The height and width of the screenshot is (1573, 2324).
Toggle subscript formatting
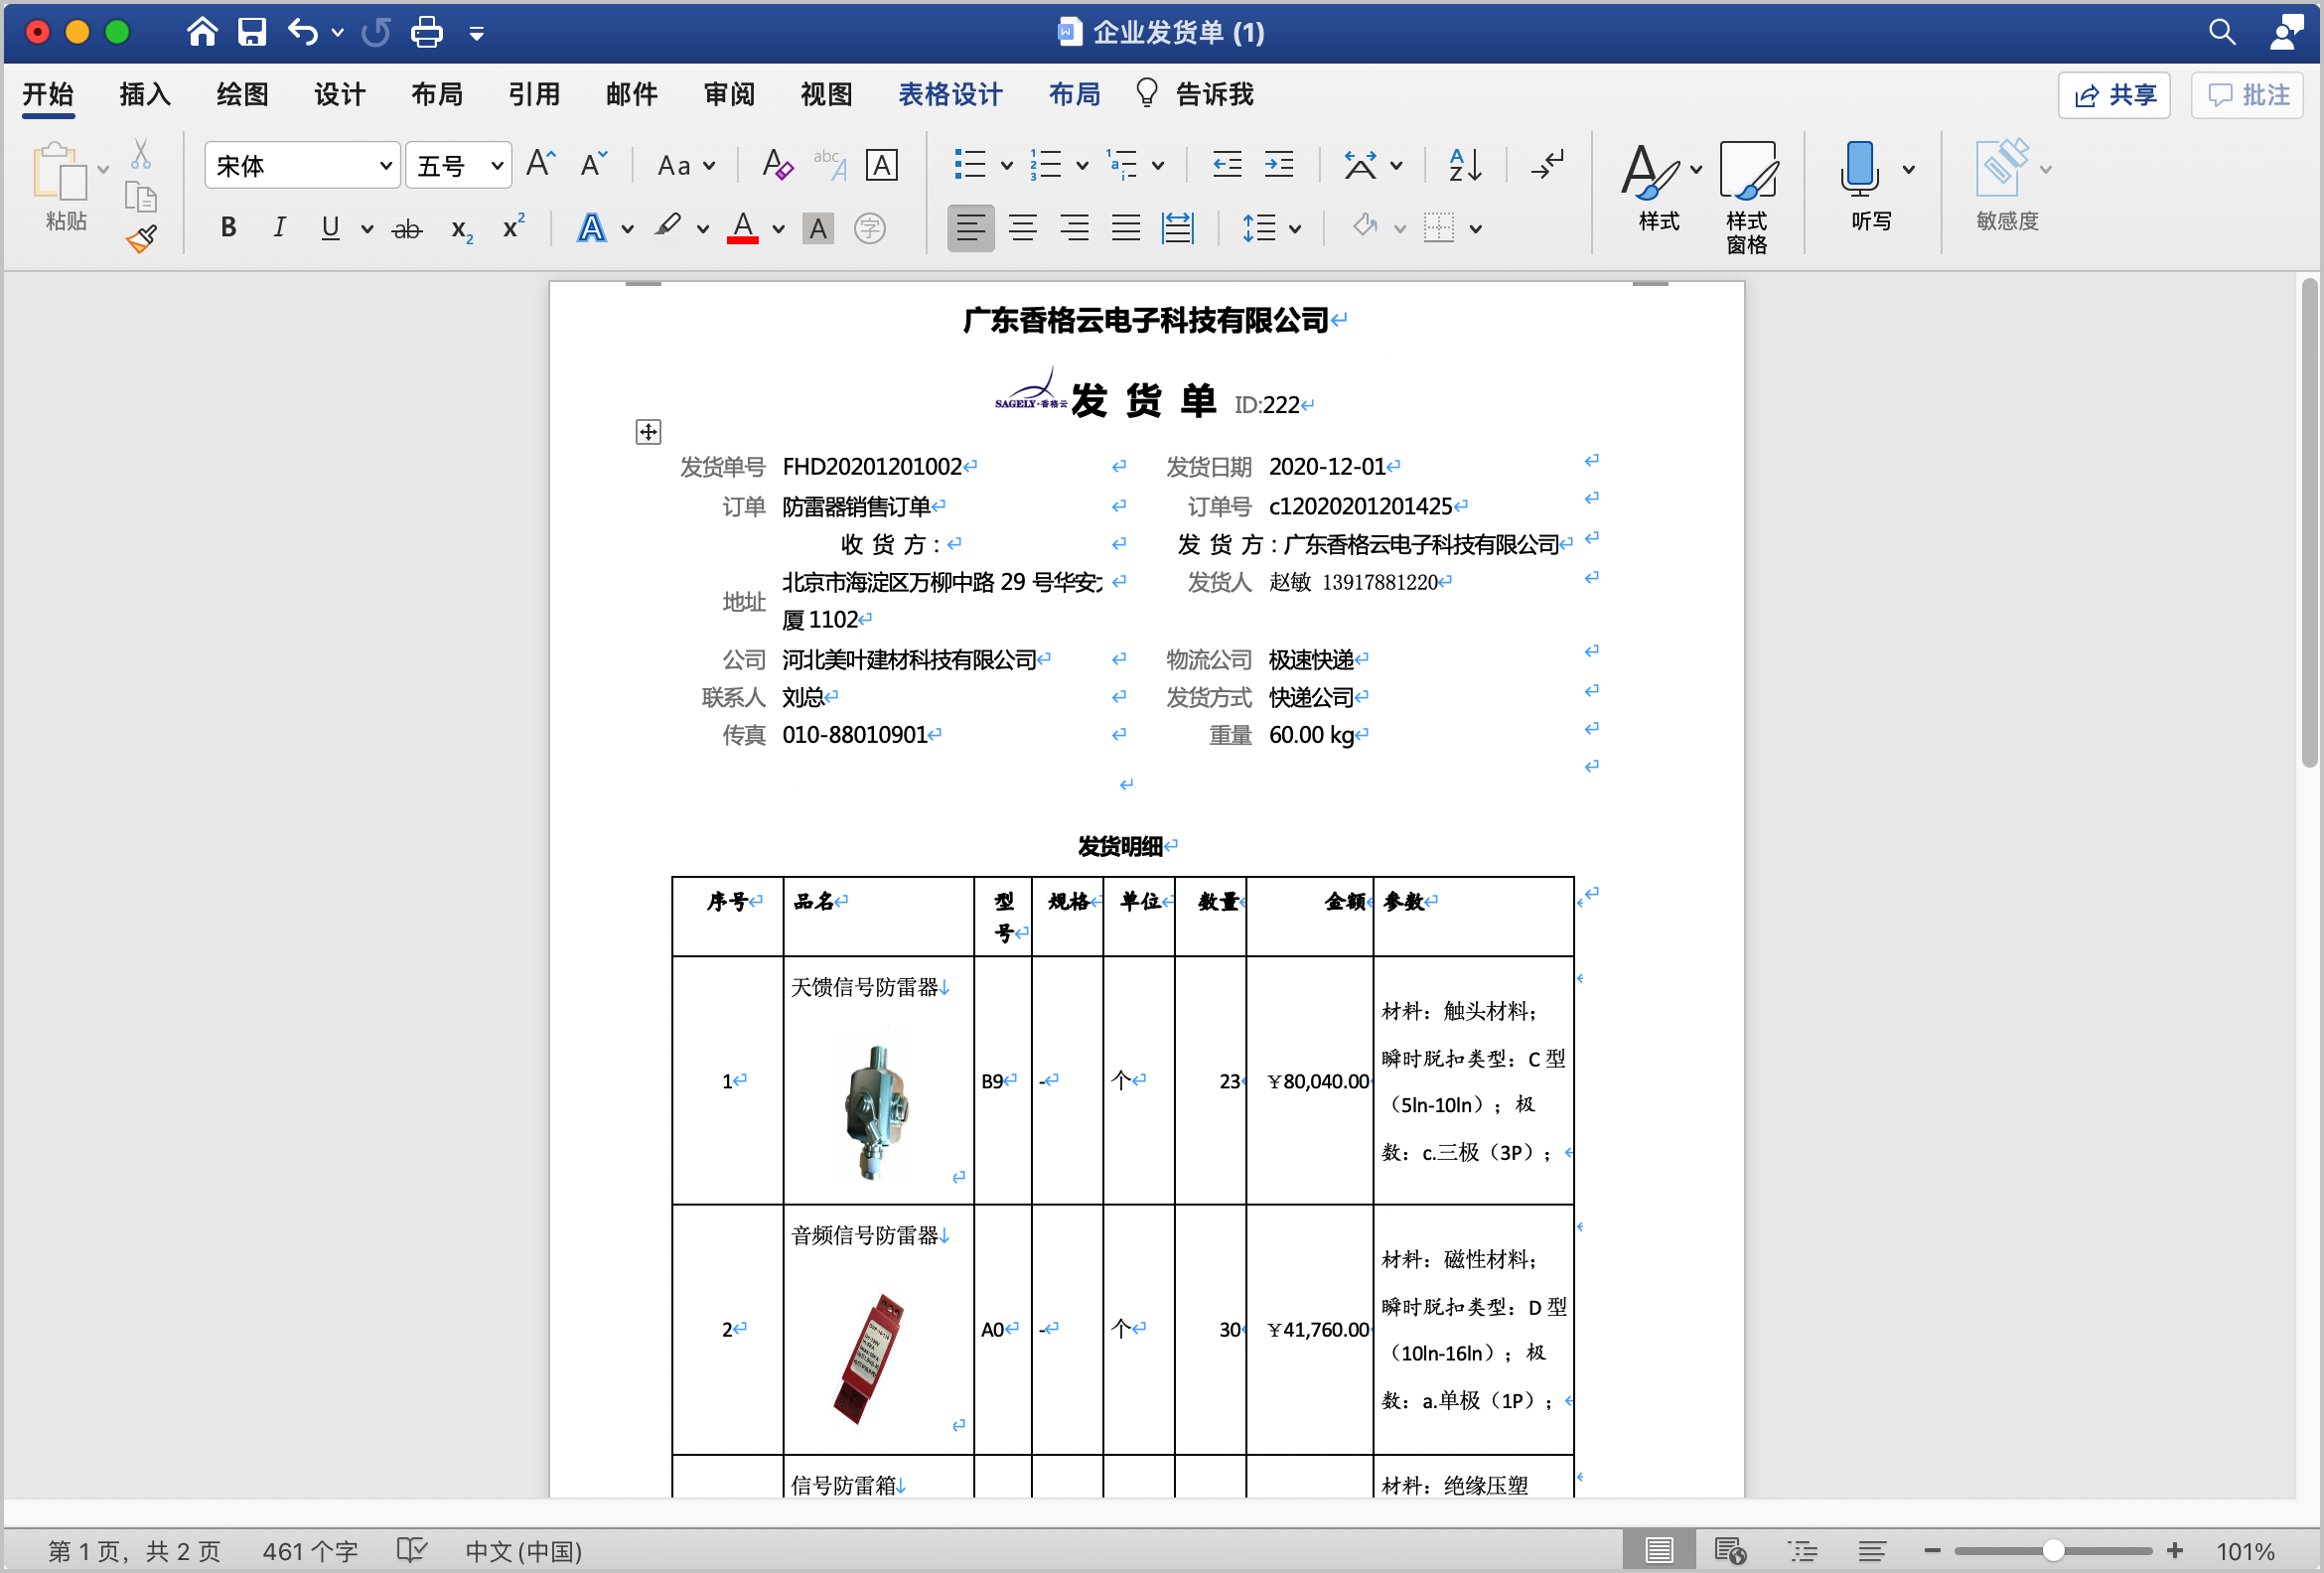[461, 229]
